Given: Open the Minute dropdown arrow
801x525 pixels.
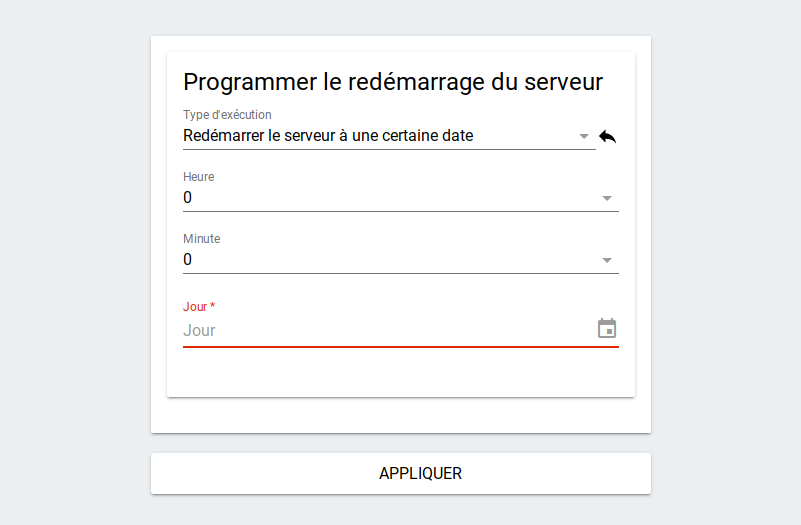Looking at the screenshot, I should 607,260.
